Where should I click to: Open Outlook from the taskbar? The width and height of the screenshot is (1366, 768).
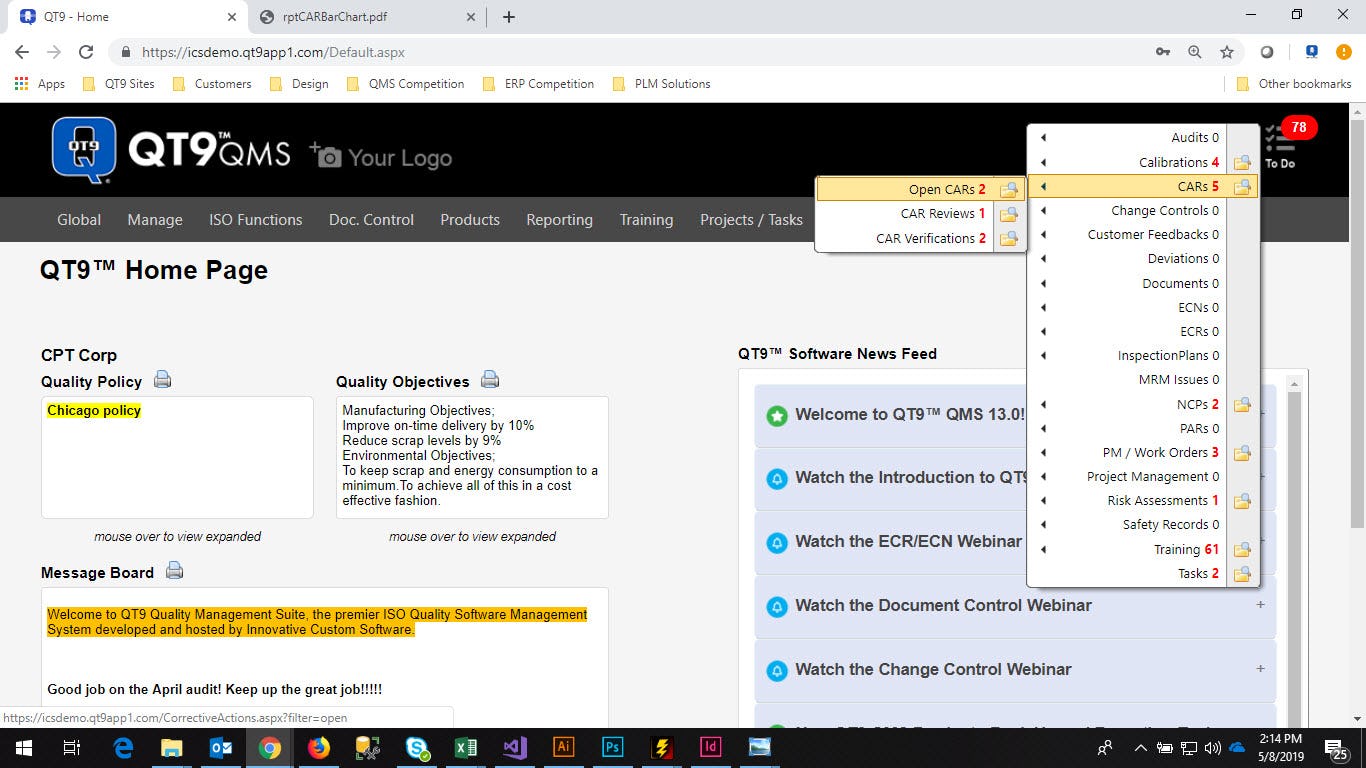coord(221,747)
